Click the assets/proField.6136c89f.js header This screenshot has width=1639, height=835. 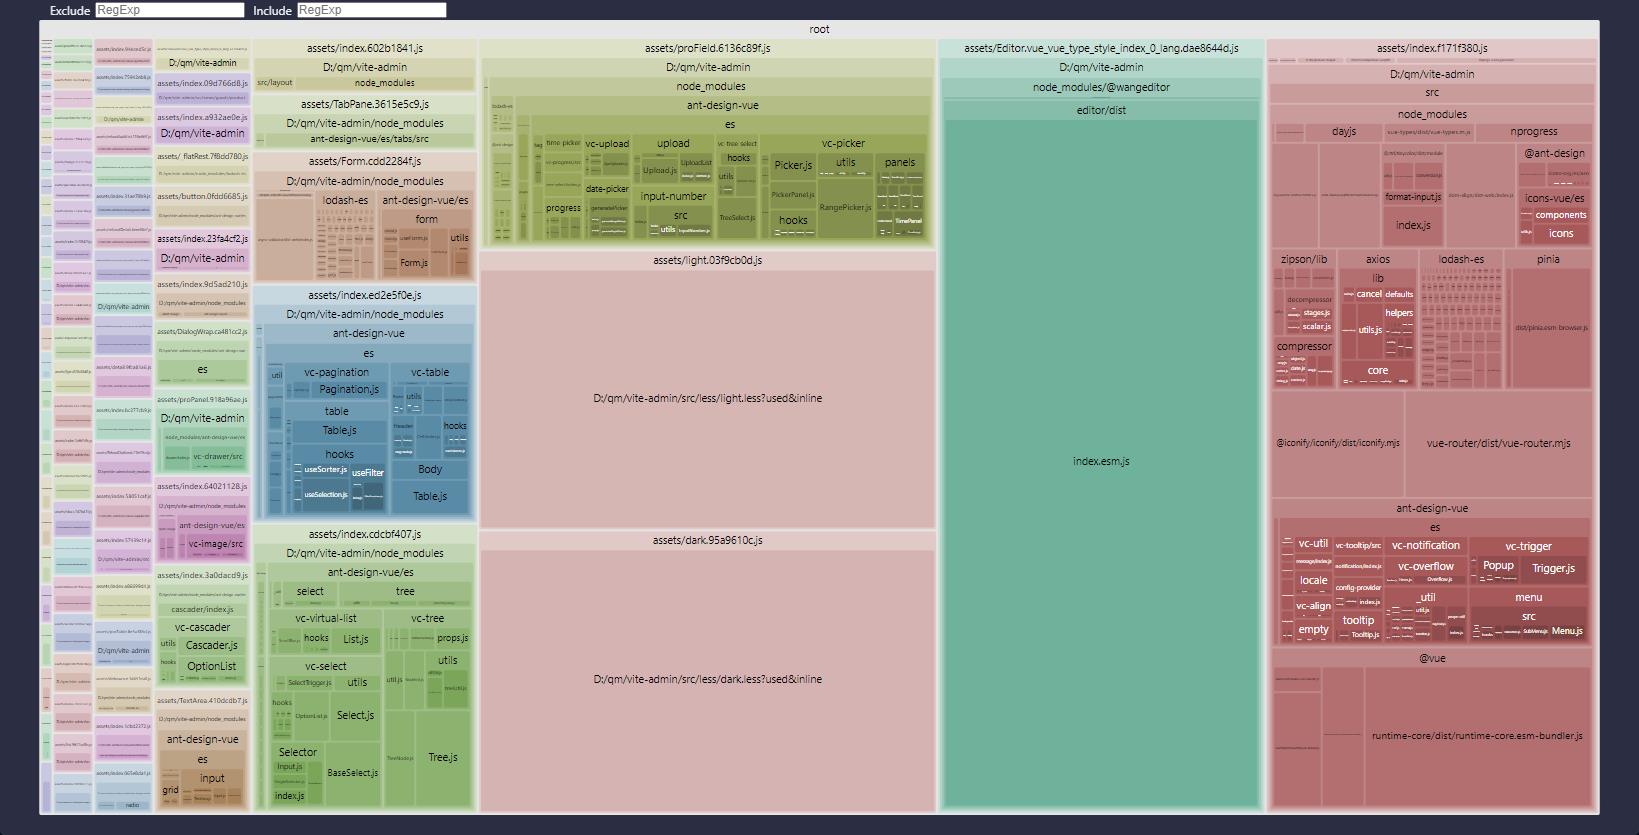point(707,48)
